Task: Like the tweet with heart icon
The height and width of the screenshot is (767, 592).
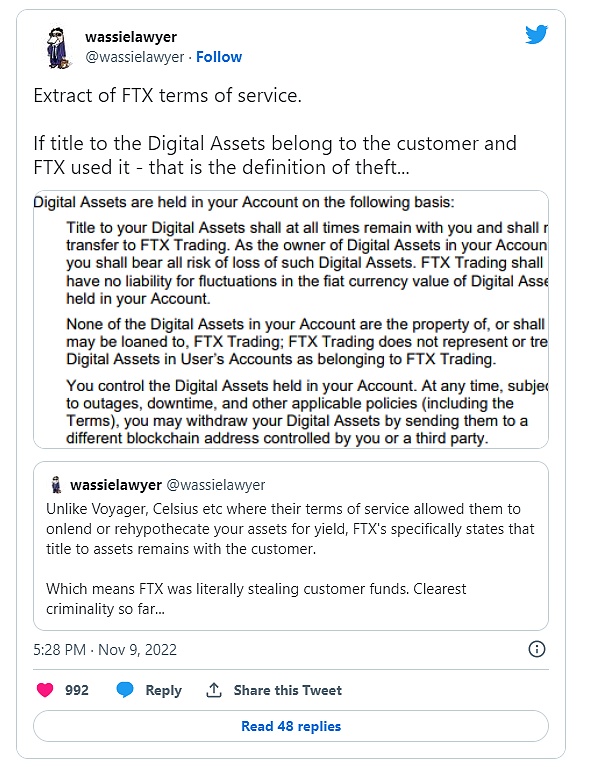Action: [x=45, y=690]
